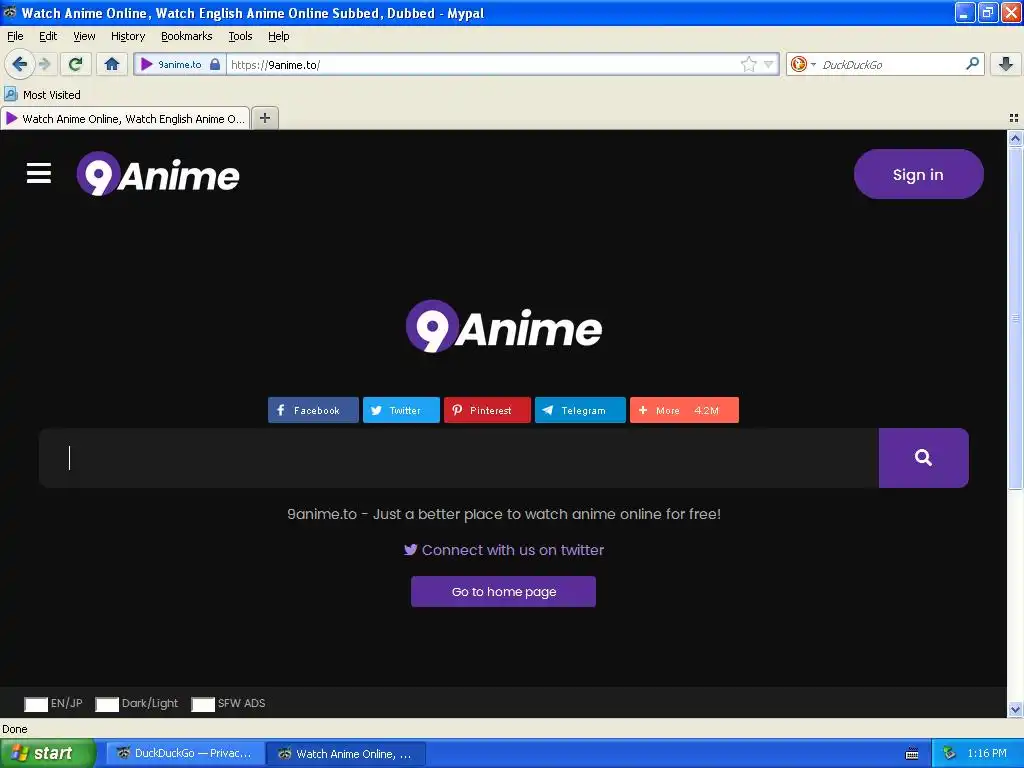Click the network tray icon near clock
The height and width of the screenshot is (768, 1024).
[x=950, y=754]
